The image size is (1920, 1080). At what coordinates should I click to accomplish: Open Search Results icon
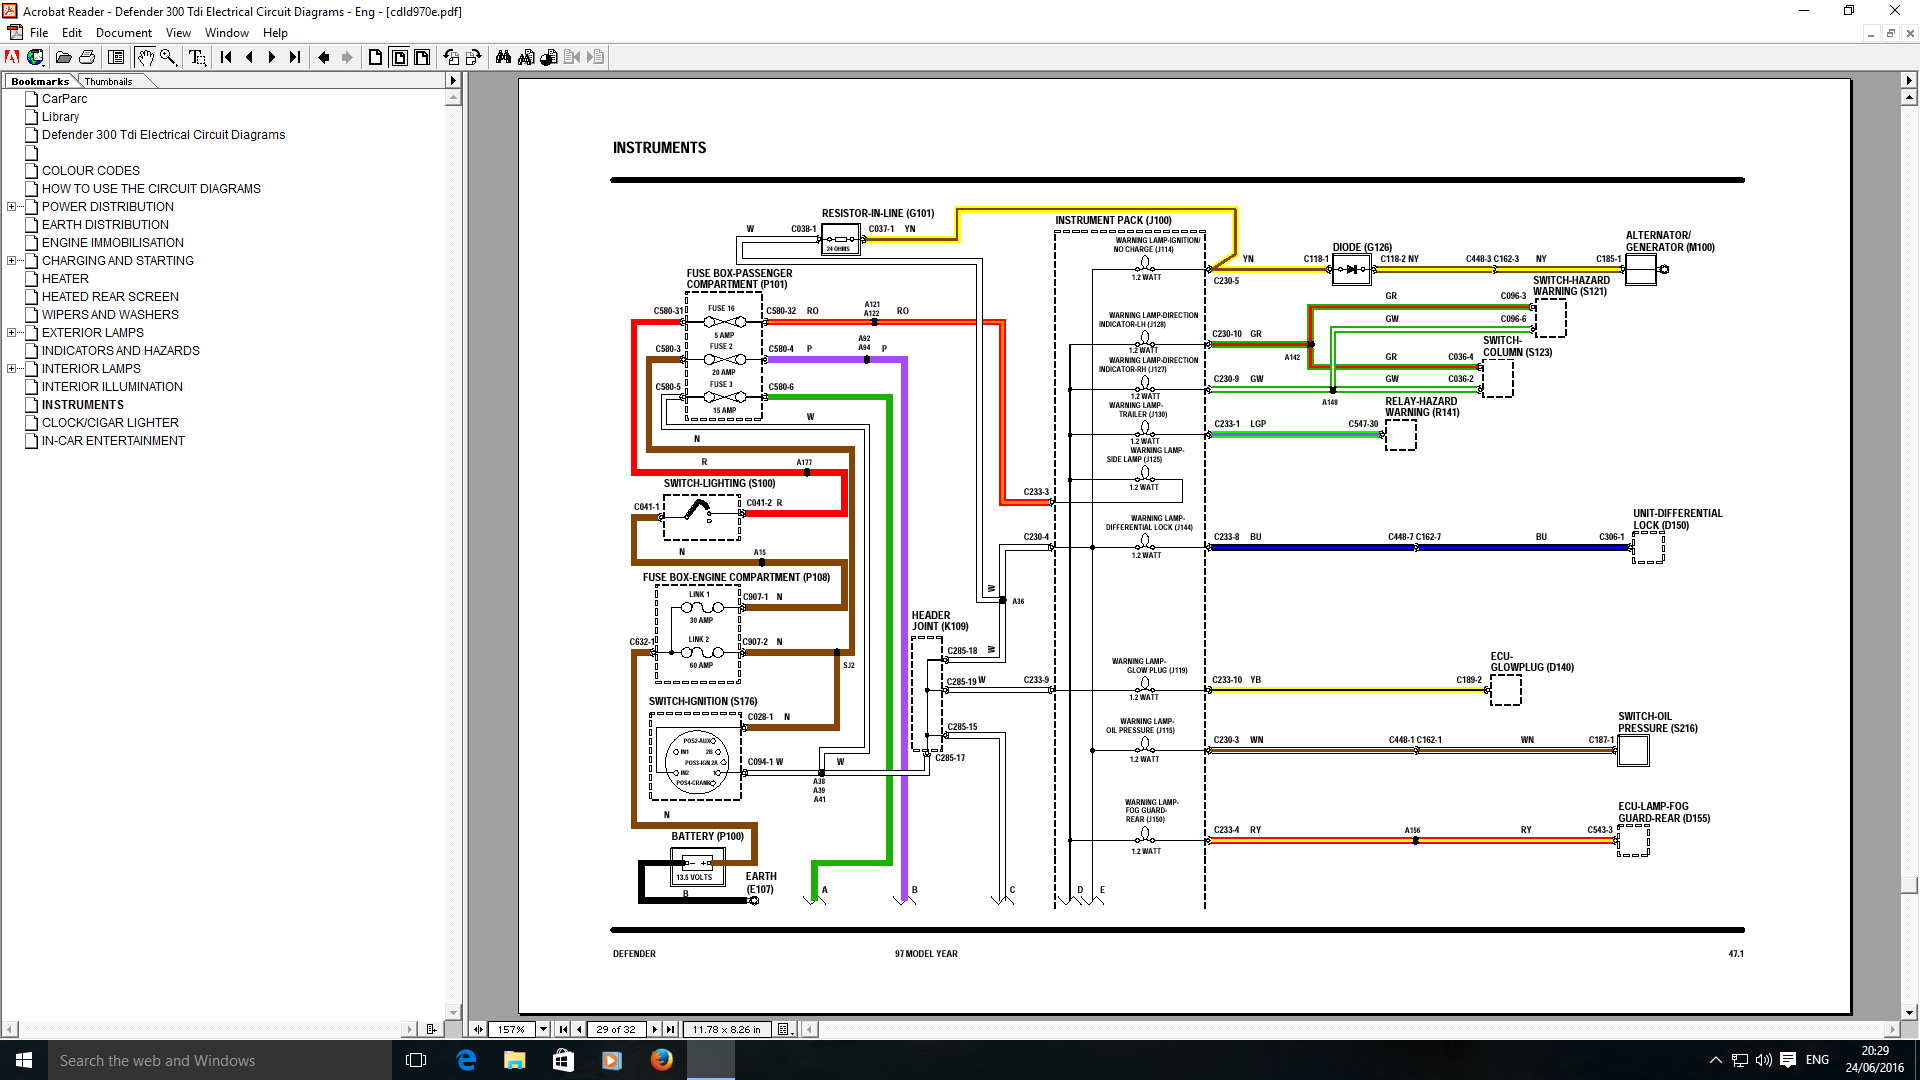point(549,57)
